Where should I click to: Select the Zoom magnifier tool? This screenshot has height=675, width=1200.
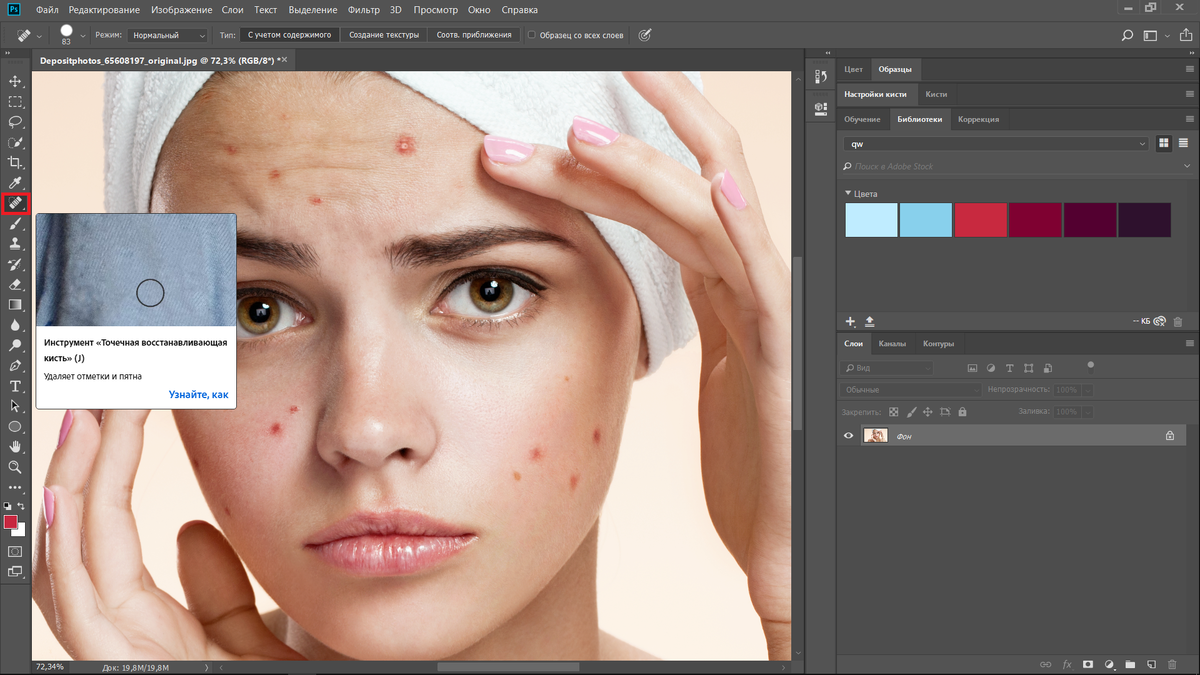point(15,467)
